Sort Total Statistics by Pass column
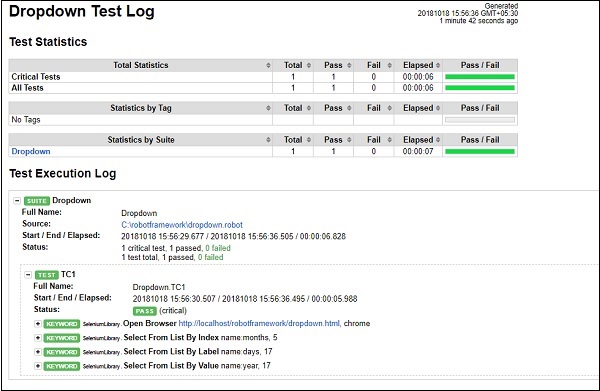600x391 pixels. click(334, 65)
